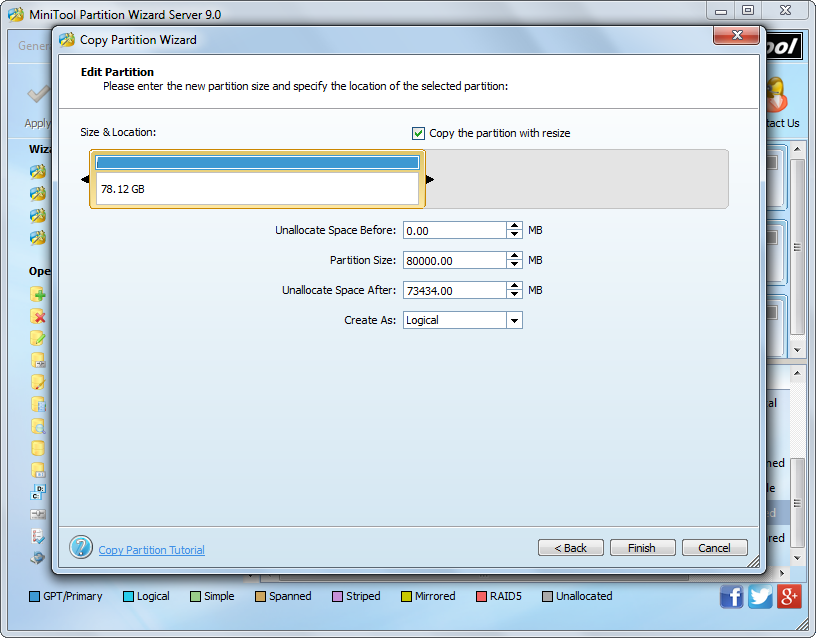The width and height of the screenshot is (816, 638).
Task: Click Apply checkmark in main window toolbar
Action: pyautogui.click(x=39, y=94)
